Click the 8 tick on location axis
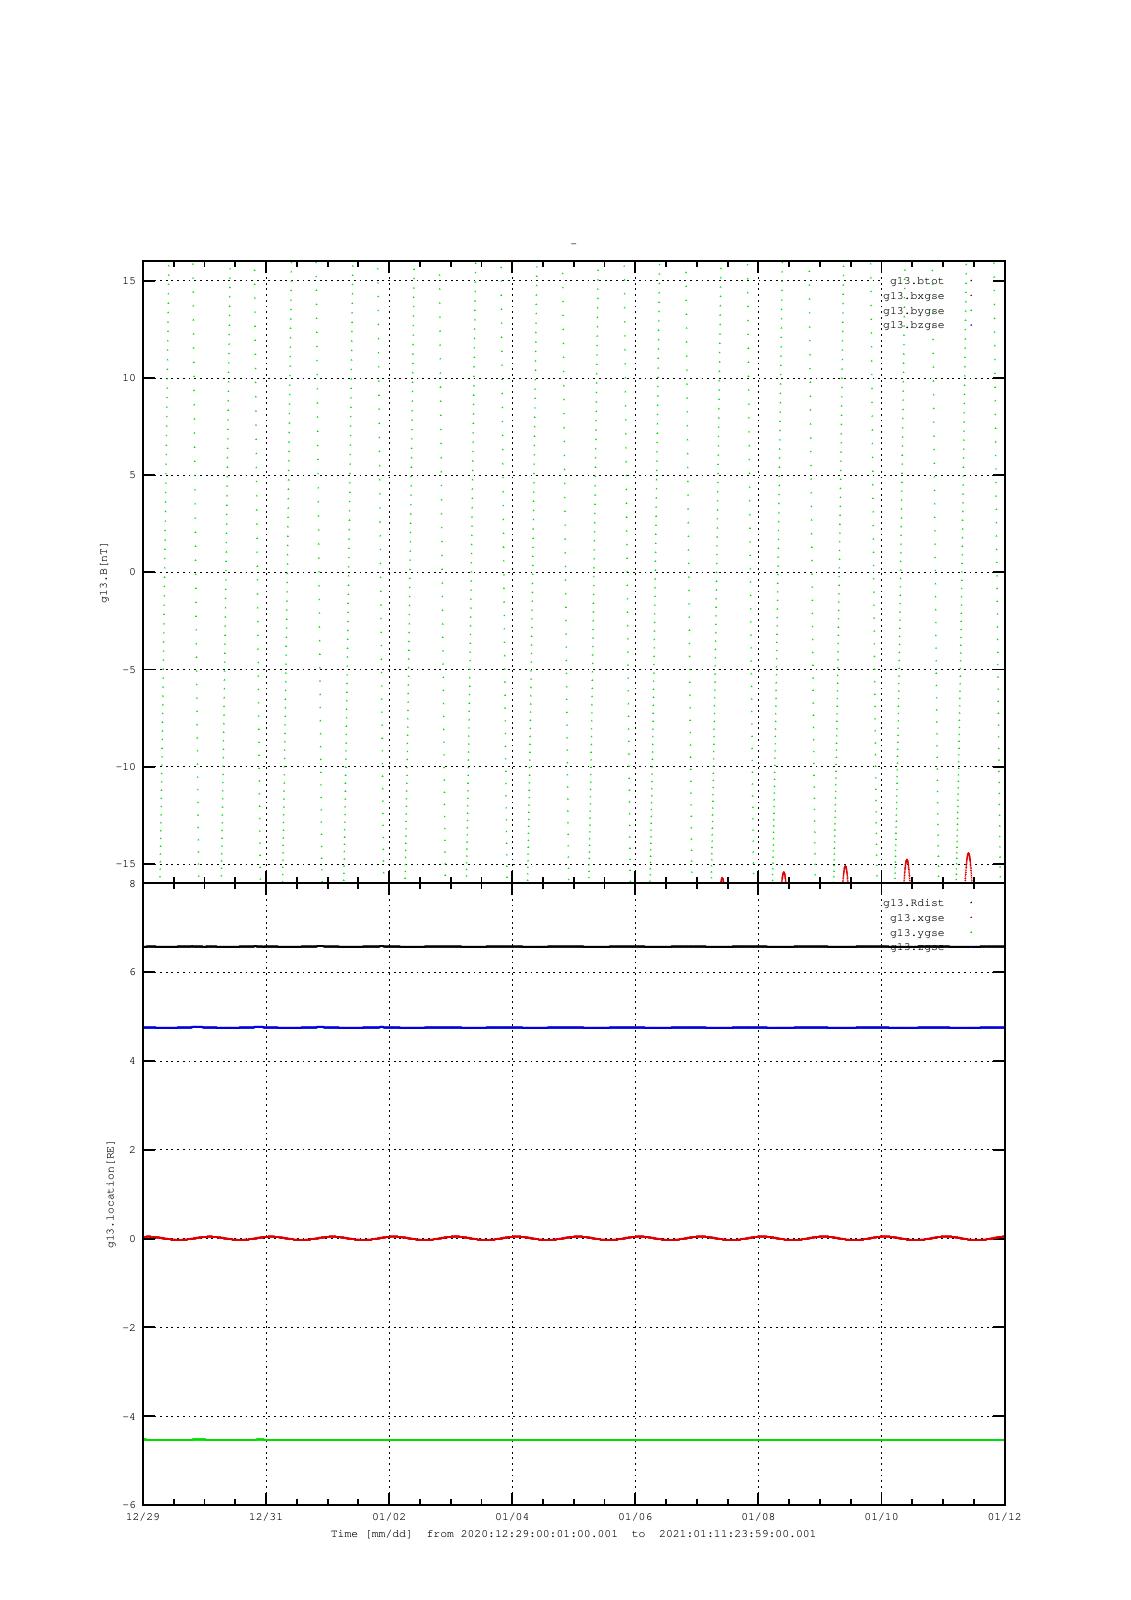Screen dimensions: 1131x1600 132,884
